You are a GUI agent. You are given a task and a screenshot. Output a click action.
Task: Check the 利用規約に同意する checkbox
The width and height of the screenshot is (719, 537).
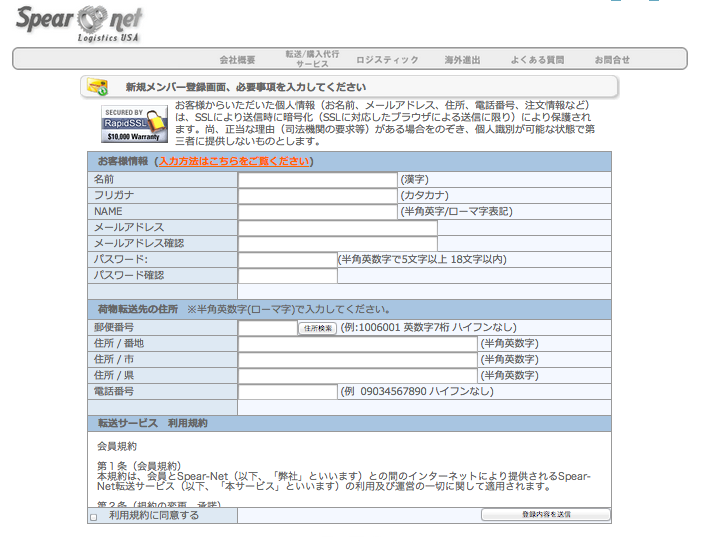(94, 517)
